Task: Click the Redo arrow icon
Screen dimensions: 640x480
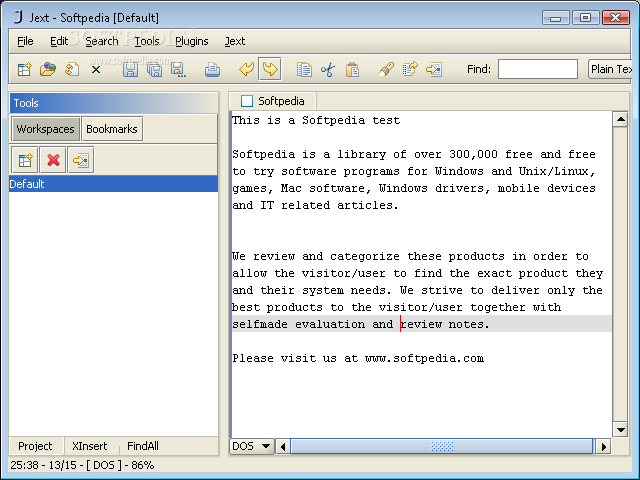Action: (270, 69)
